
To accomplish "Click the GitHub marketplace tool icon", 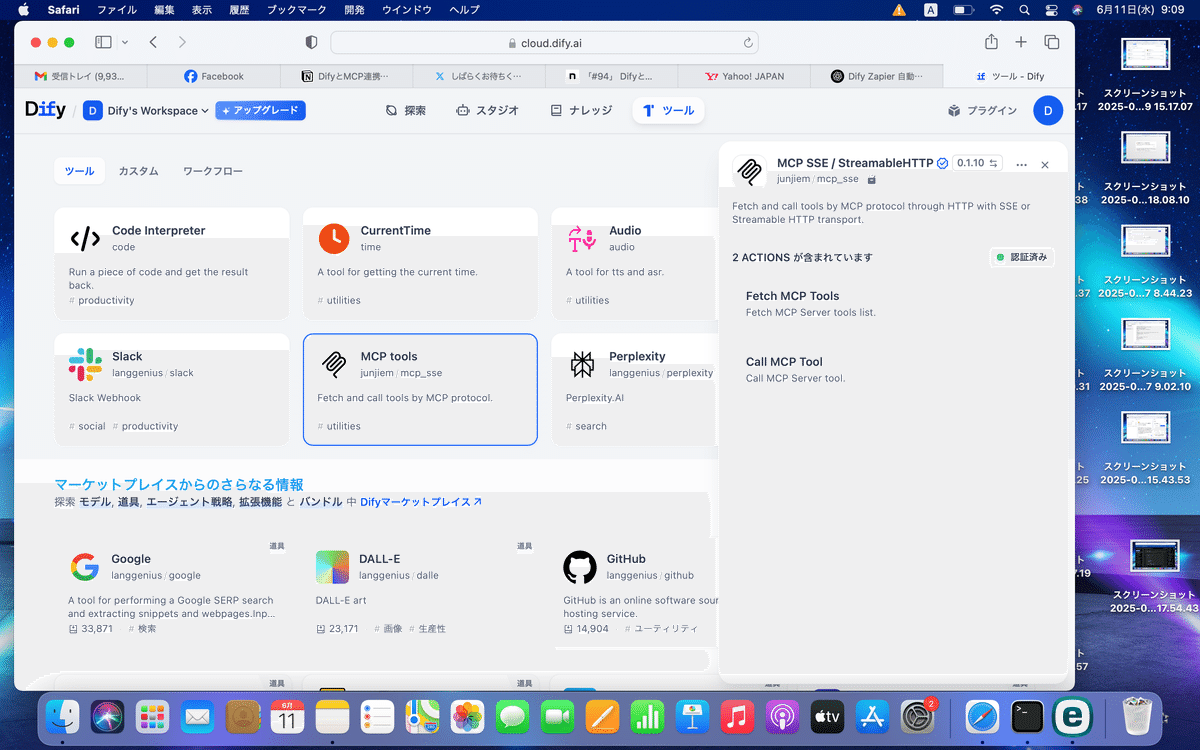I will [580, 566].
